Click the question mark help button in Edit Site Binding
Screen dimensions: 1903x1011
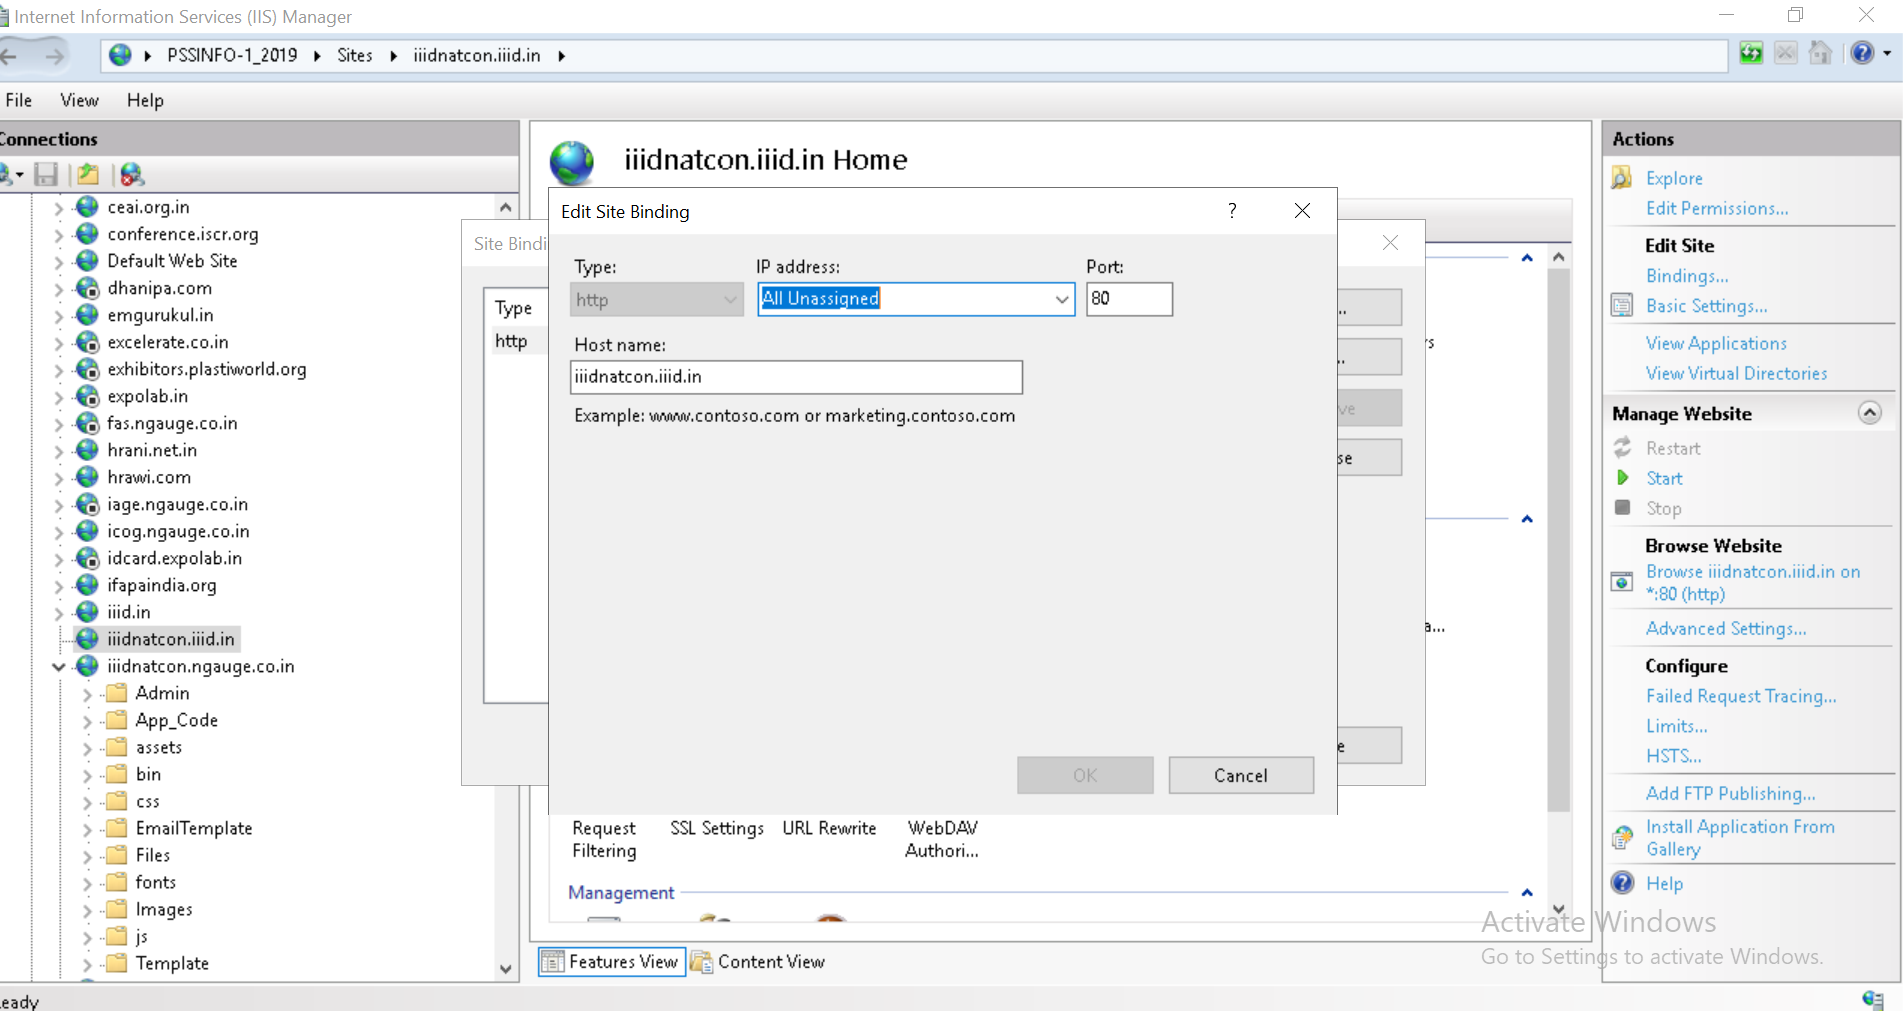click(1232, 211)
